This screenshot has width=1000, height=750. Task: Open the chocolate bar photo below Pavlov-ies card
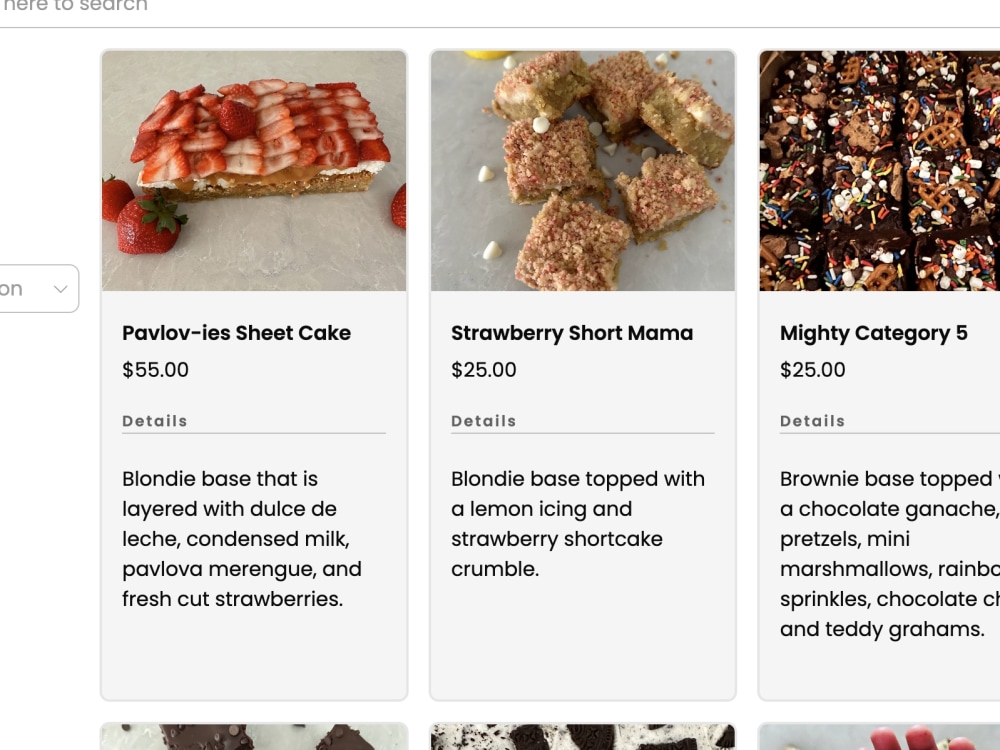(254, 737)
